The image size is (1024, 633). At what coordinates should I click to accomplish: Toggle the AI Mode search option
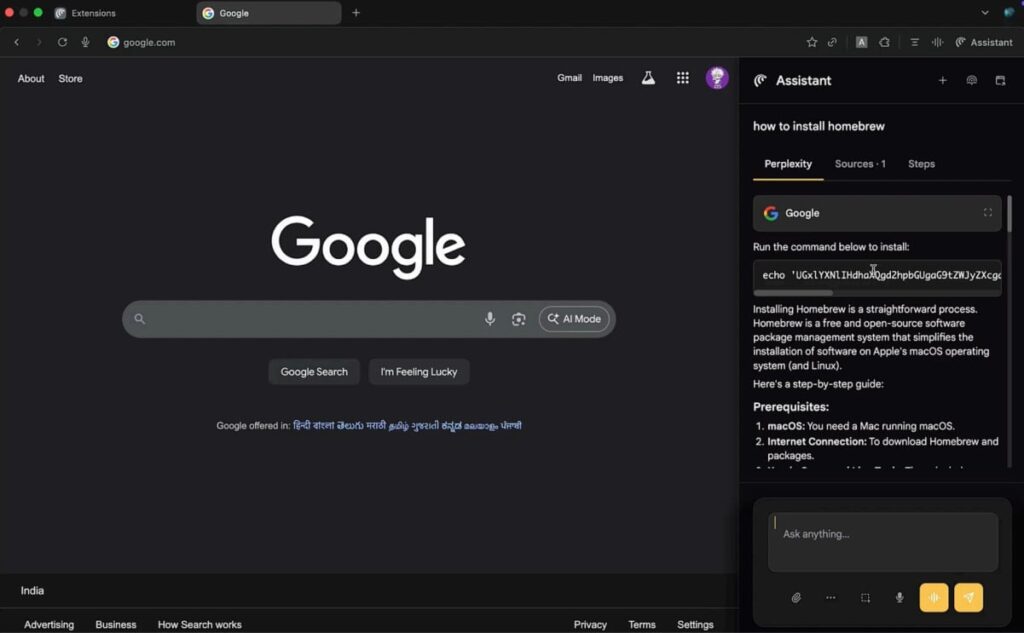tap(574, 318)
